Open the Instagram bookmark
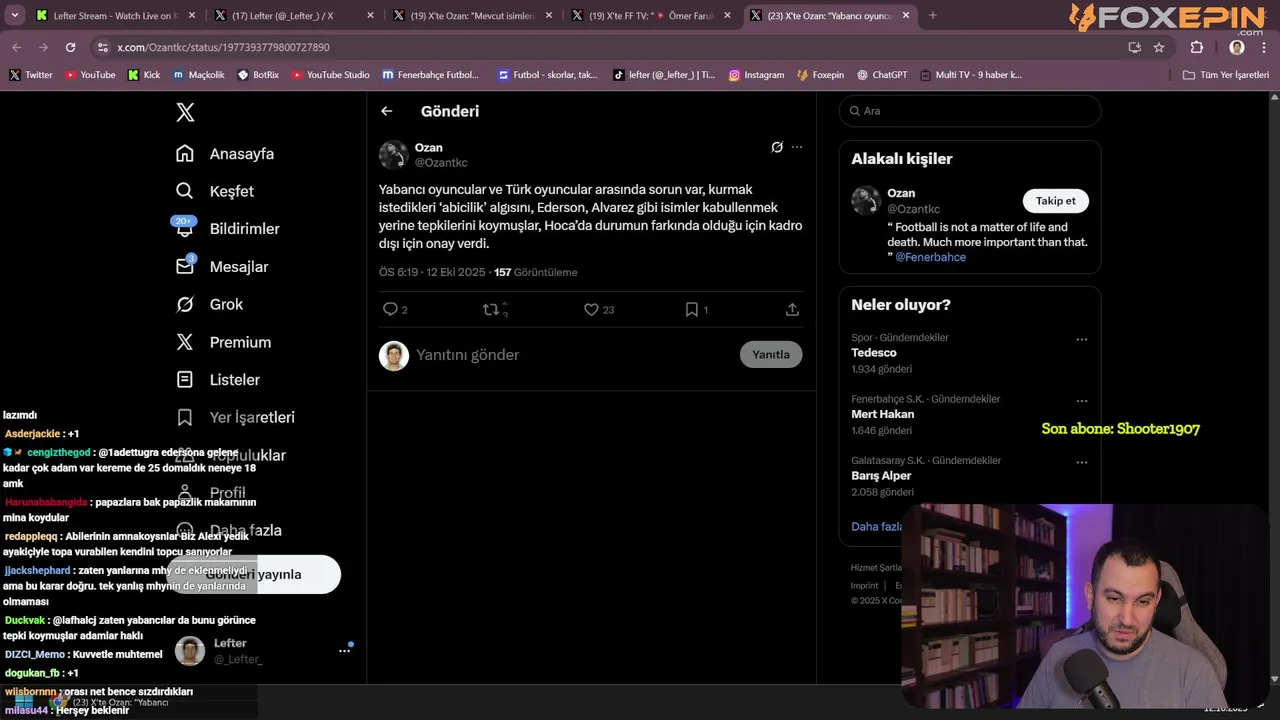Screen dimensions: 1280x720 [756, 75]
